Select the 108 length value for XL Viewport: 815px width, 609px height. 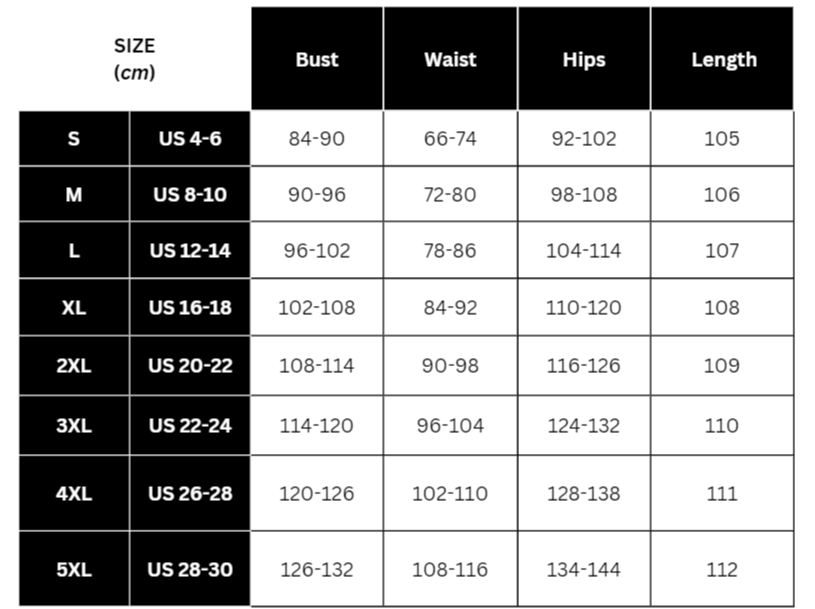point(722,308)
